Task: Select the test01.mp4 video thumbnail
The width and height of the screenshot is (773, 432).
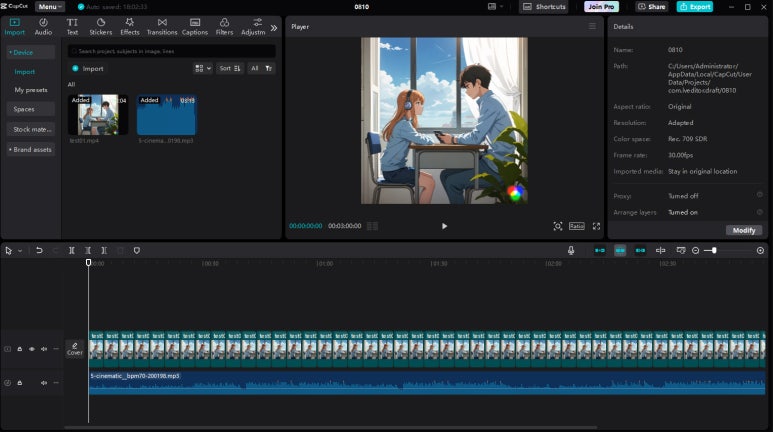Action: tap(98, 115)
